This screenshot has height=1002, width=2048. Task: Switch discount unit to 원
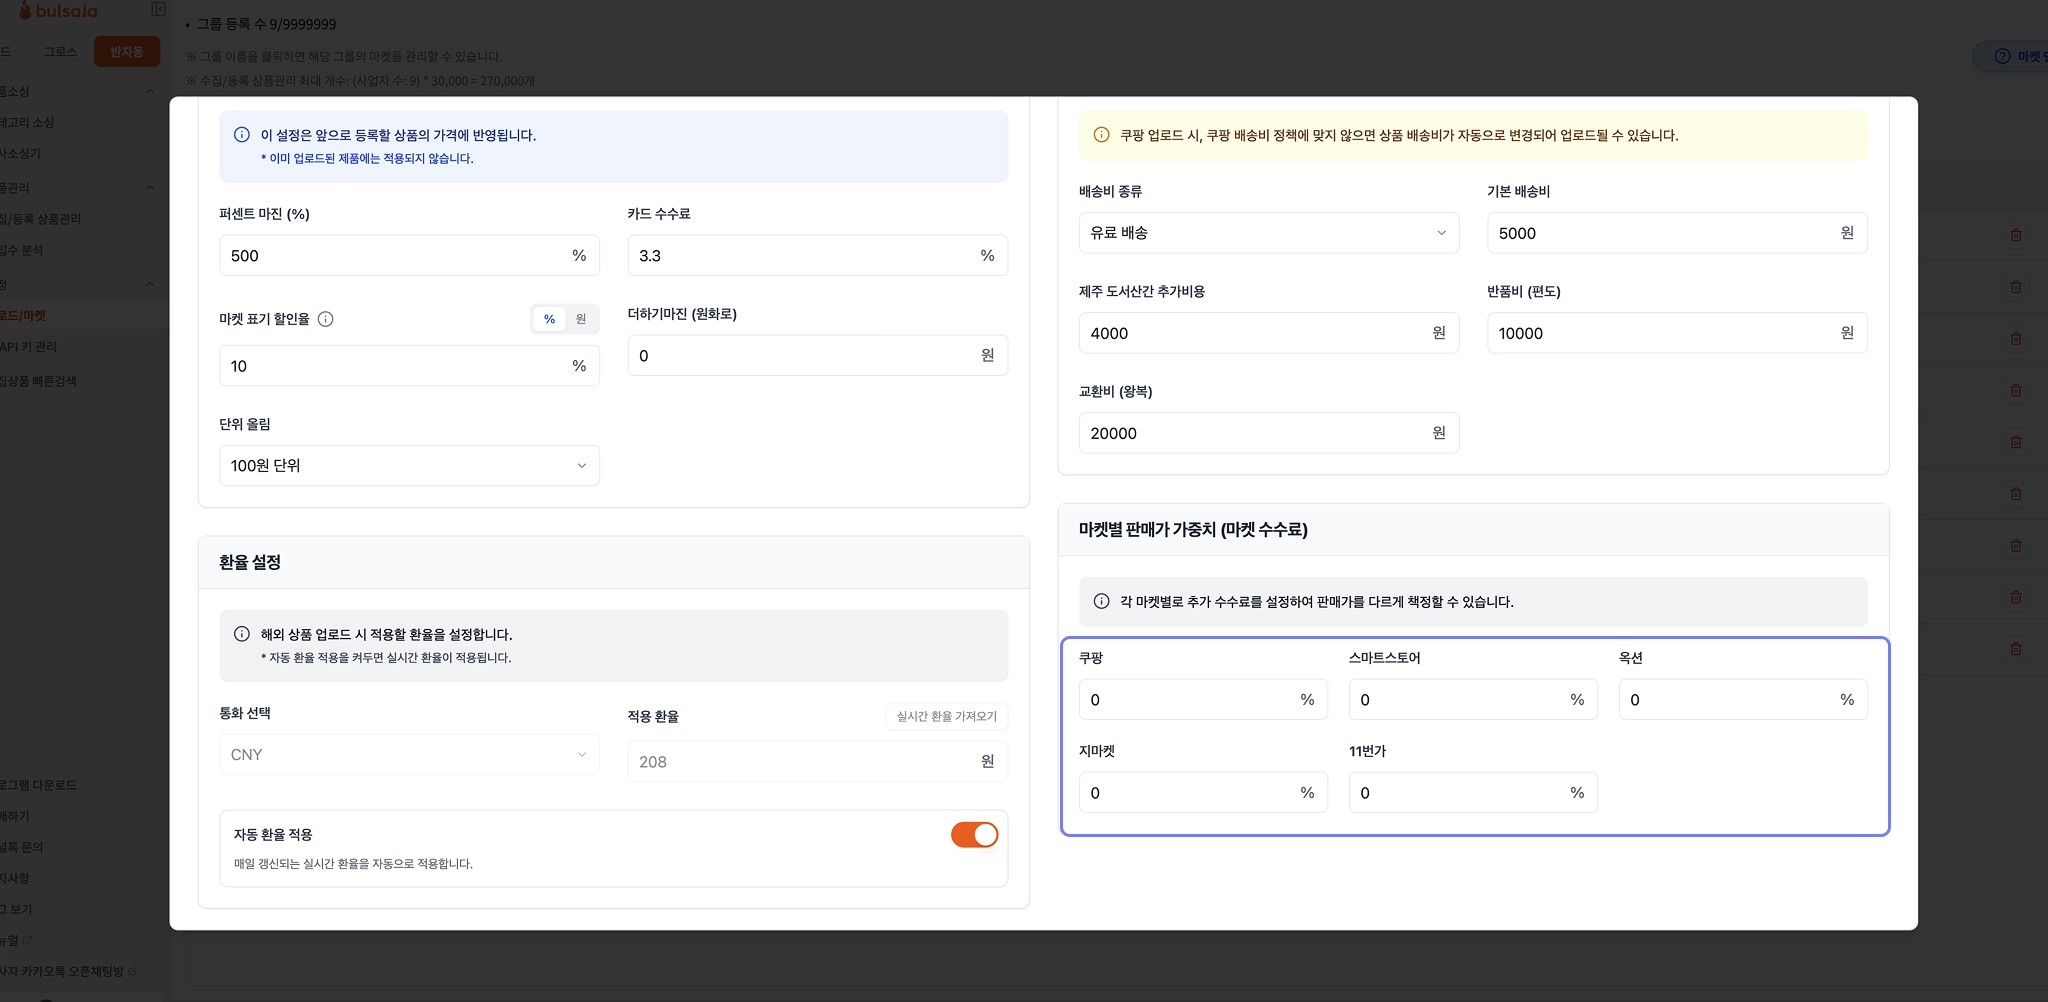coord(581,319)
